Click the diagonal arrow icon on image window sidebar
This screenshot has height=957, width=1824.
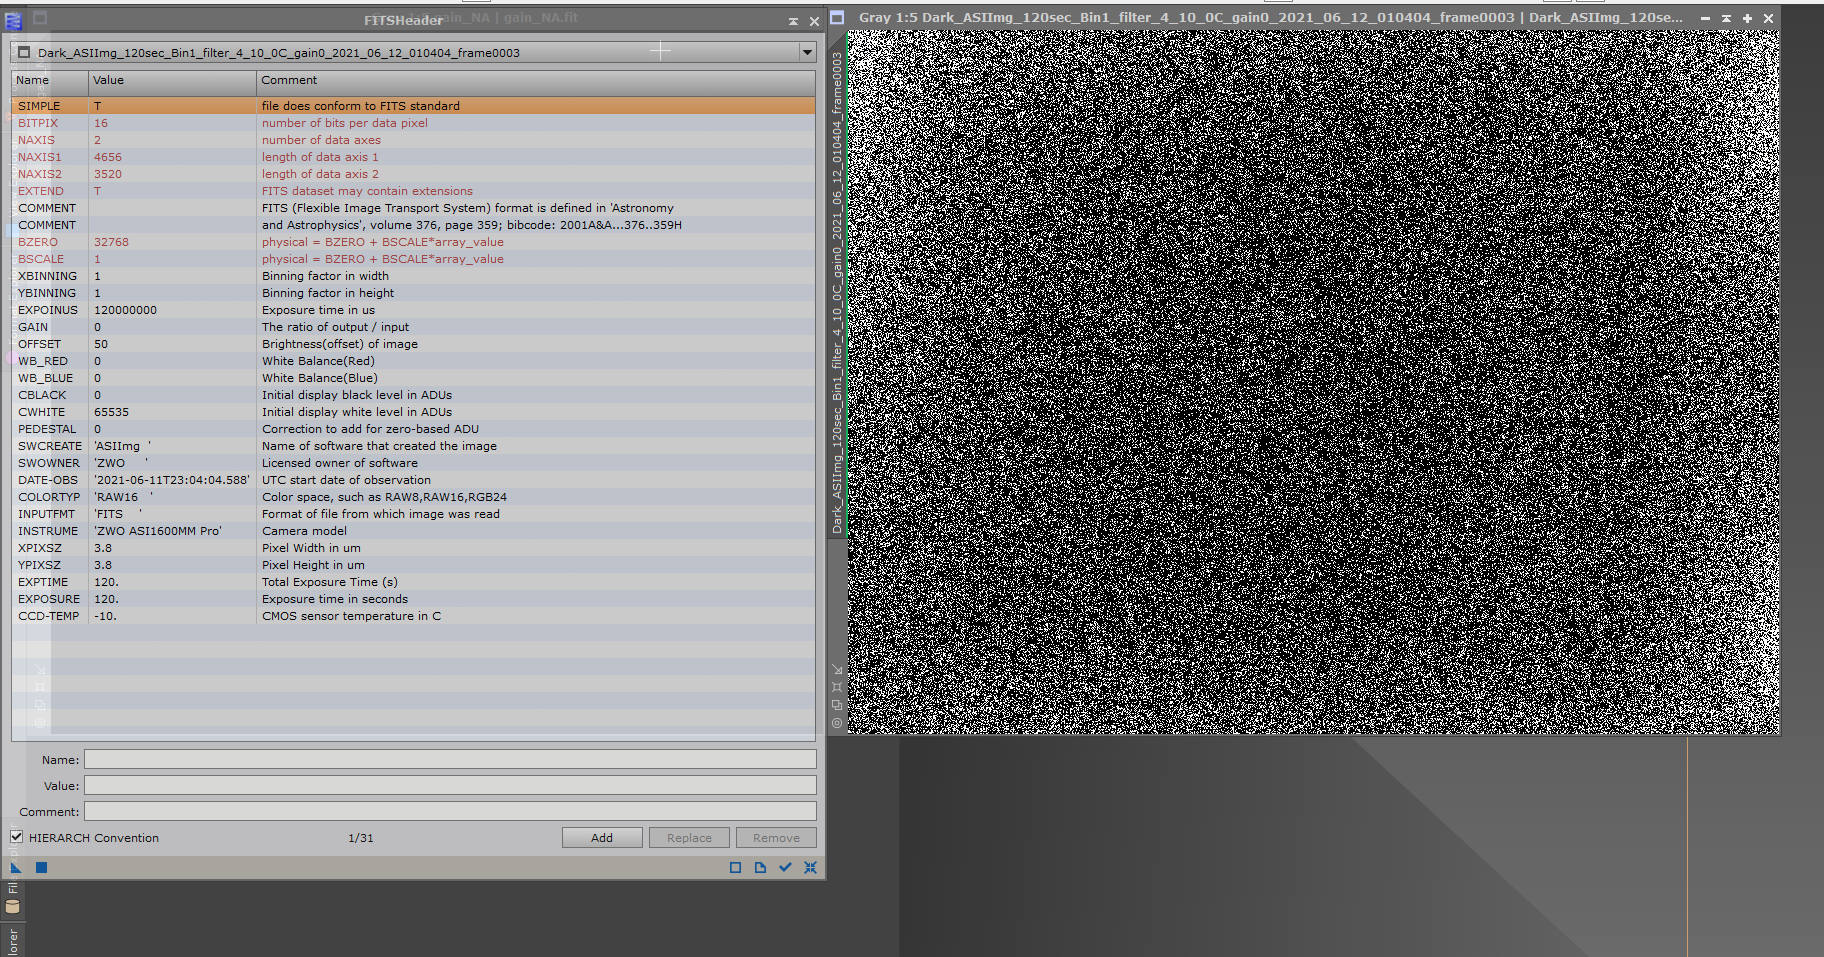coord(837,669)
